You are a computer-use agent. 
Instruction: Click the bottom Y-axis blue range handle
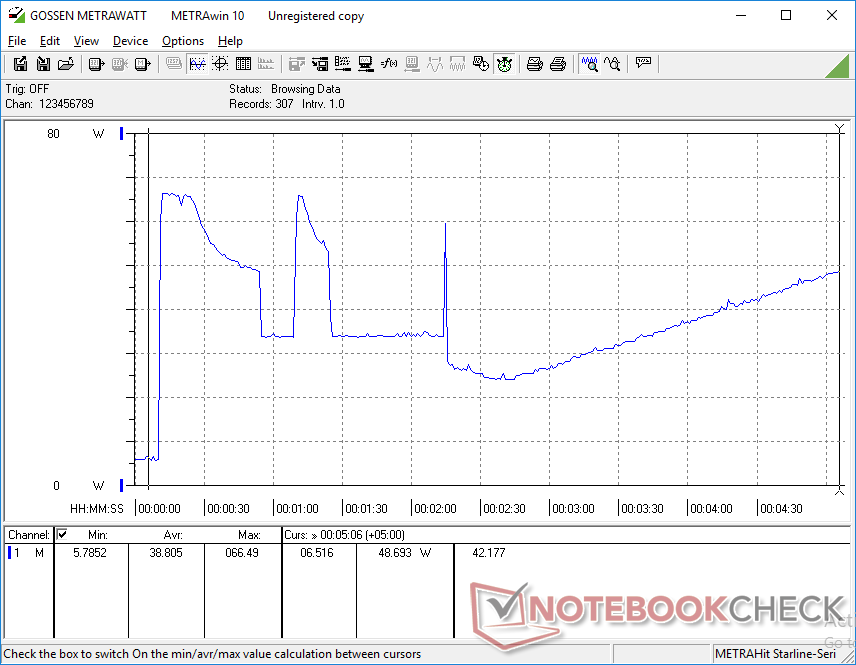[122, 484]
